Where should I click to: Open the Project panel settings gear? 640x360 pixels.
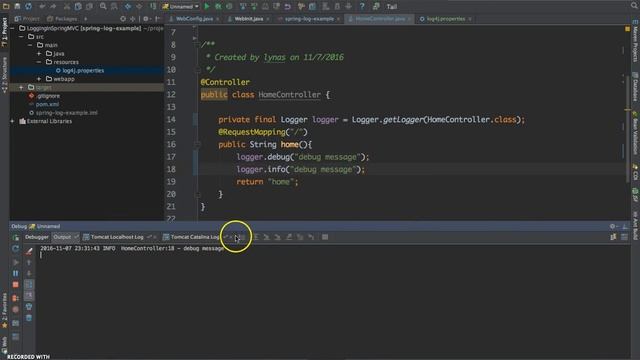click(x=146, y=19)
